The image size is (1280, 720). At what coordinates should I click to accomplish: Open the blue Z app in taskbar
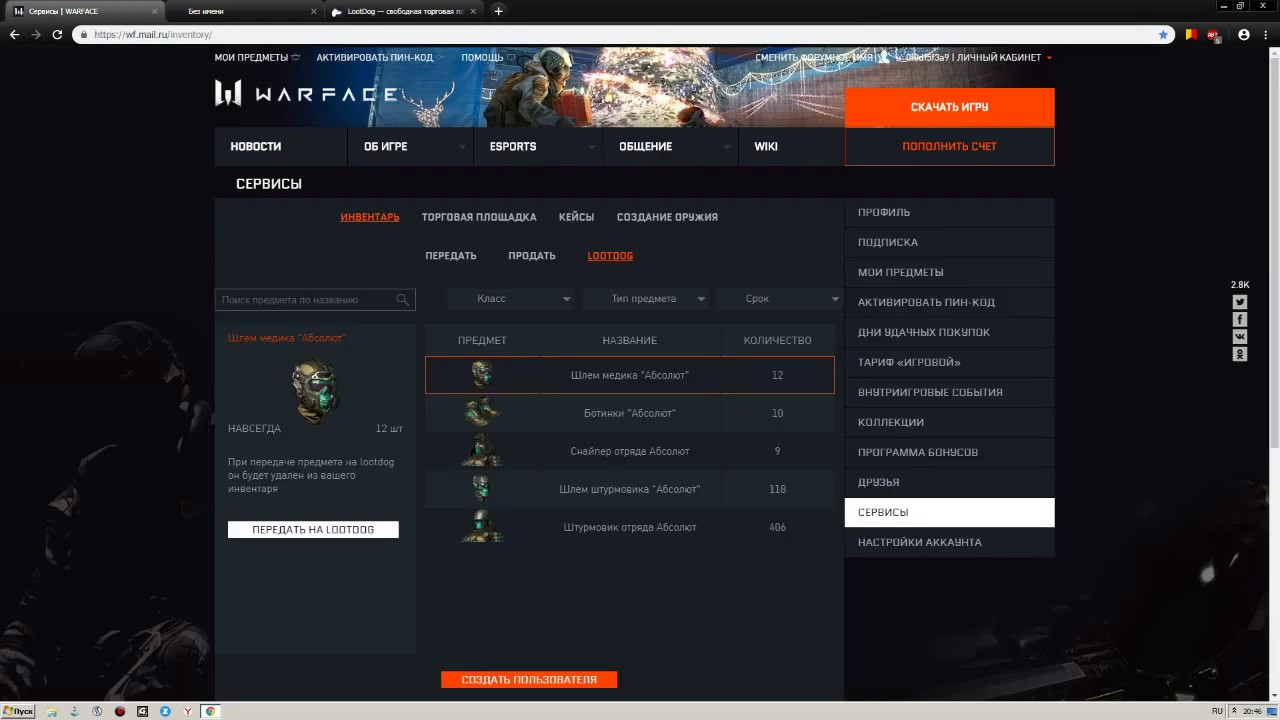[x=165, y=711]
